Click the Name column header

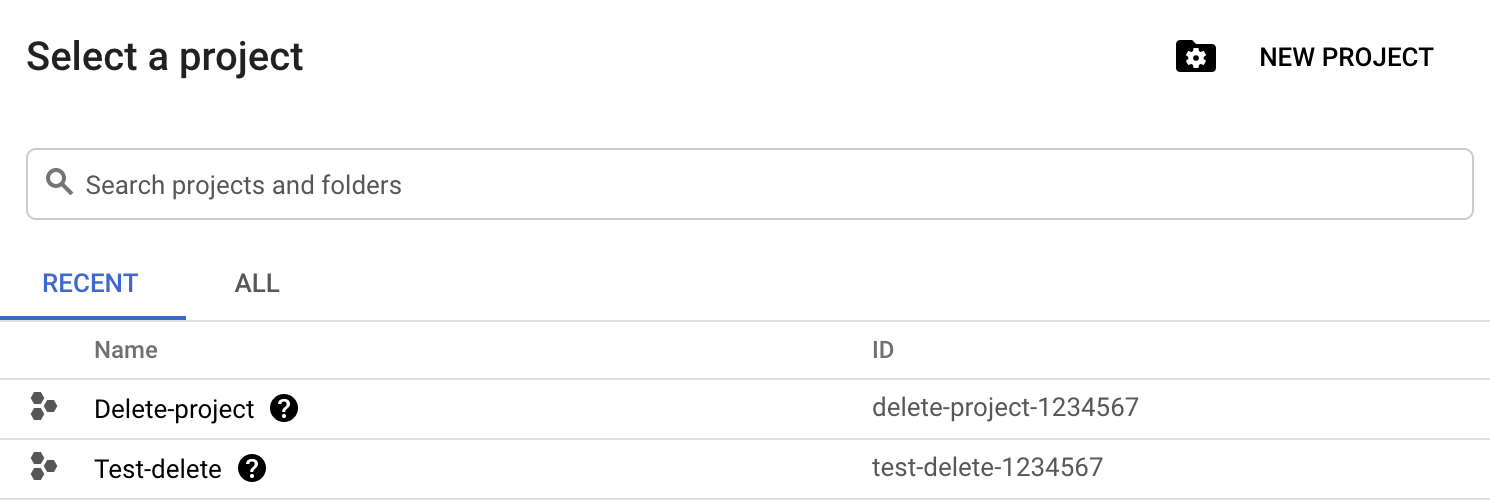point(126,350)
